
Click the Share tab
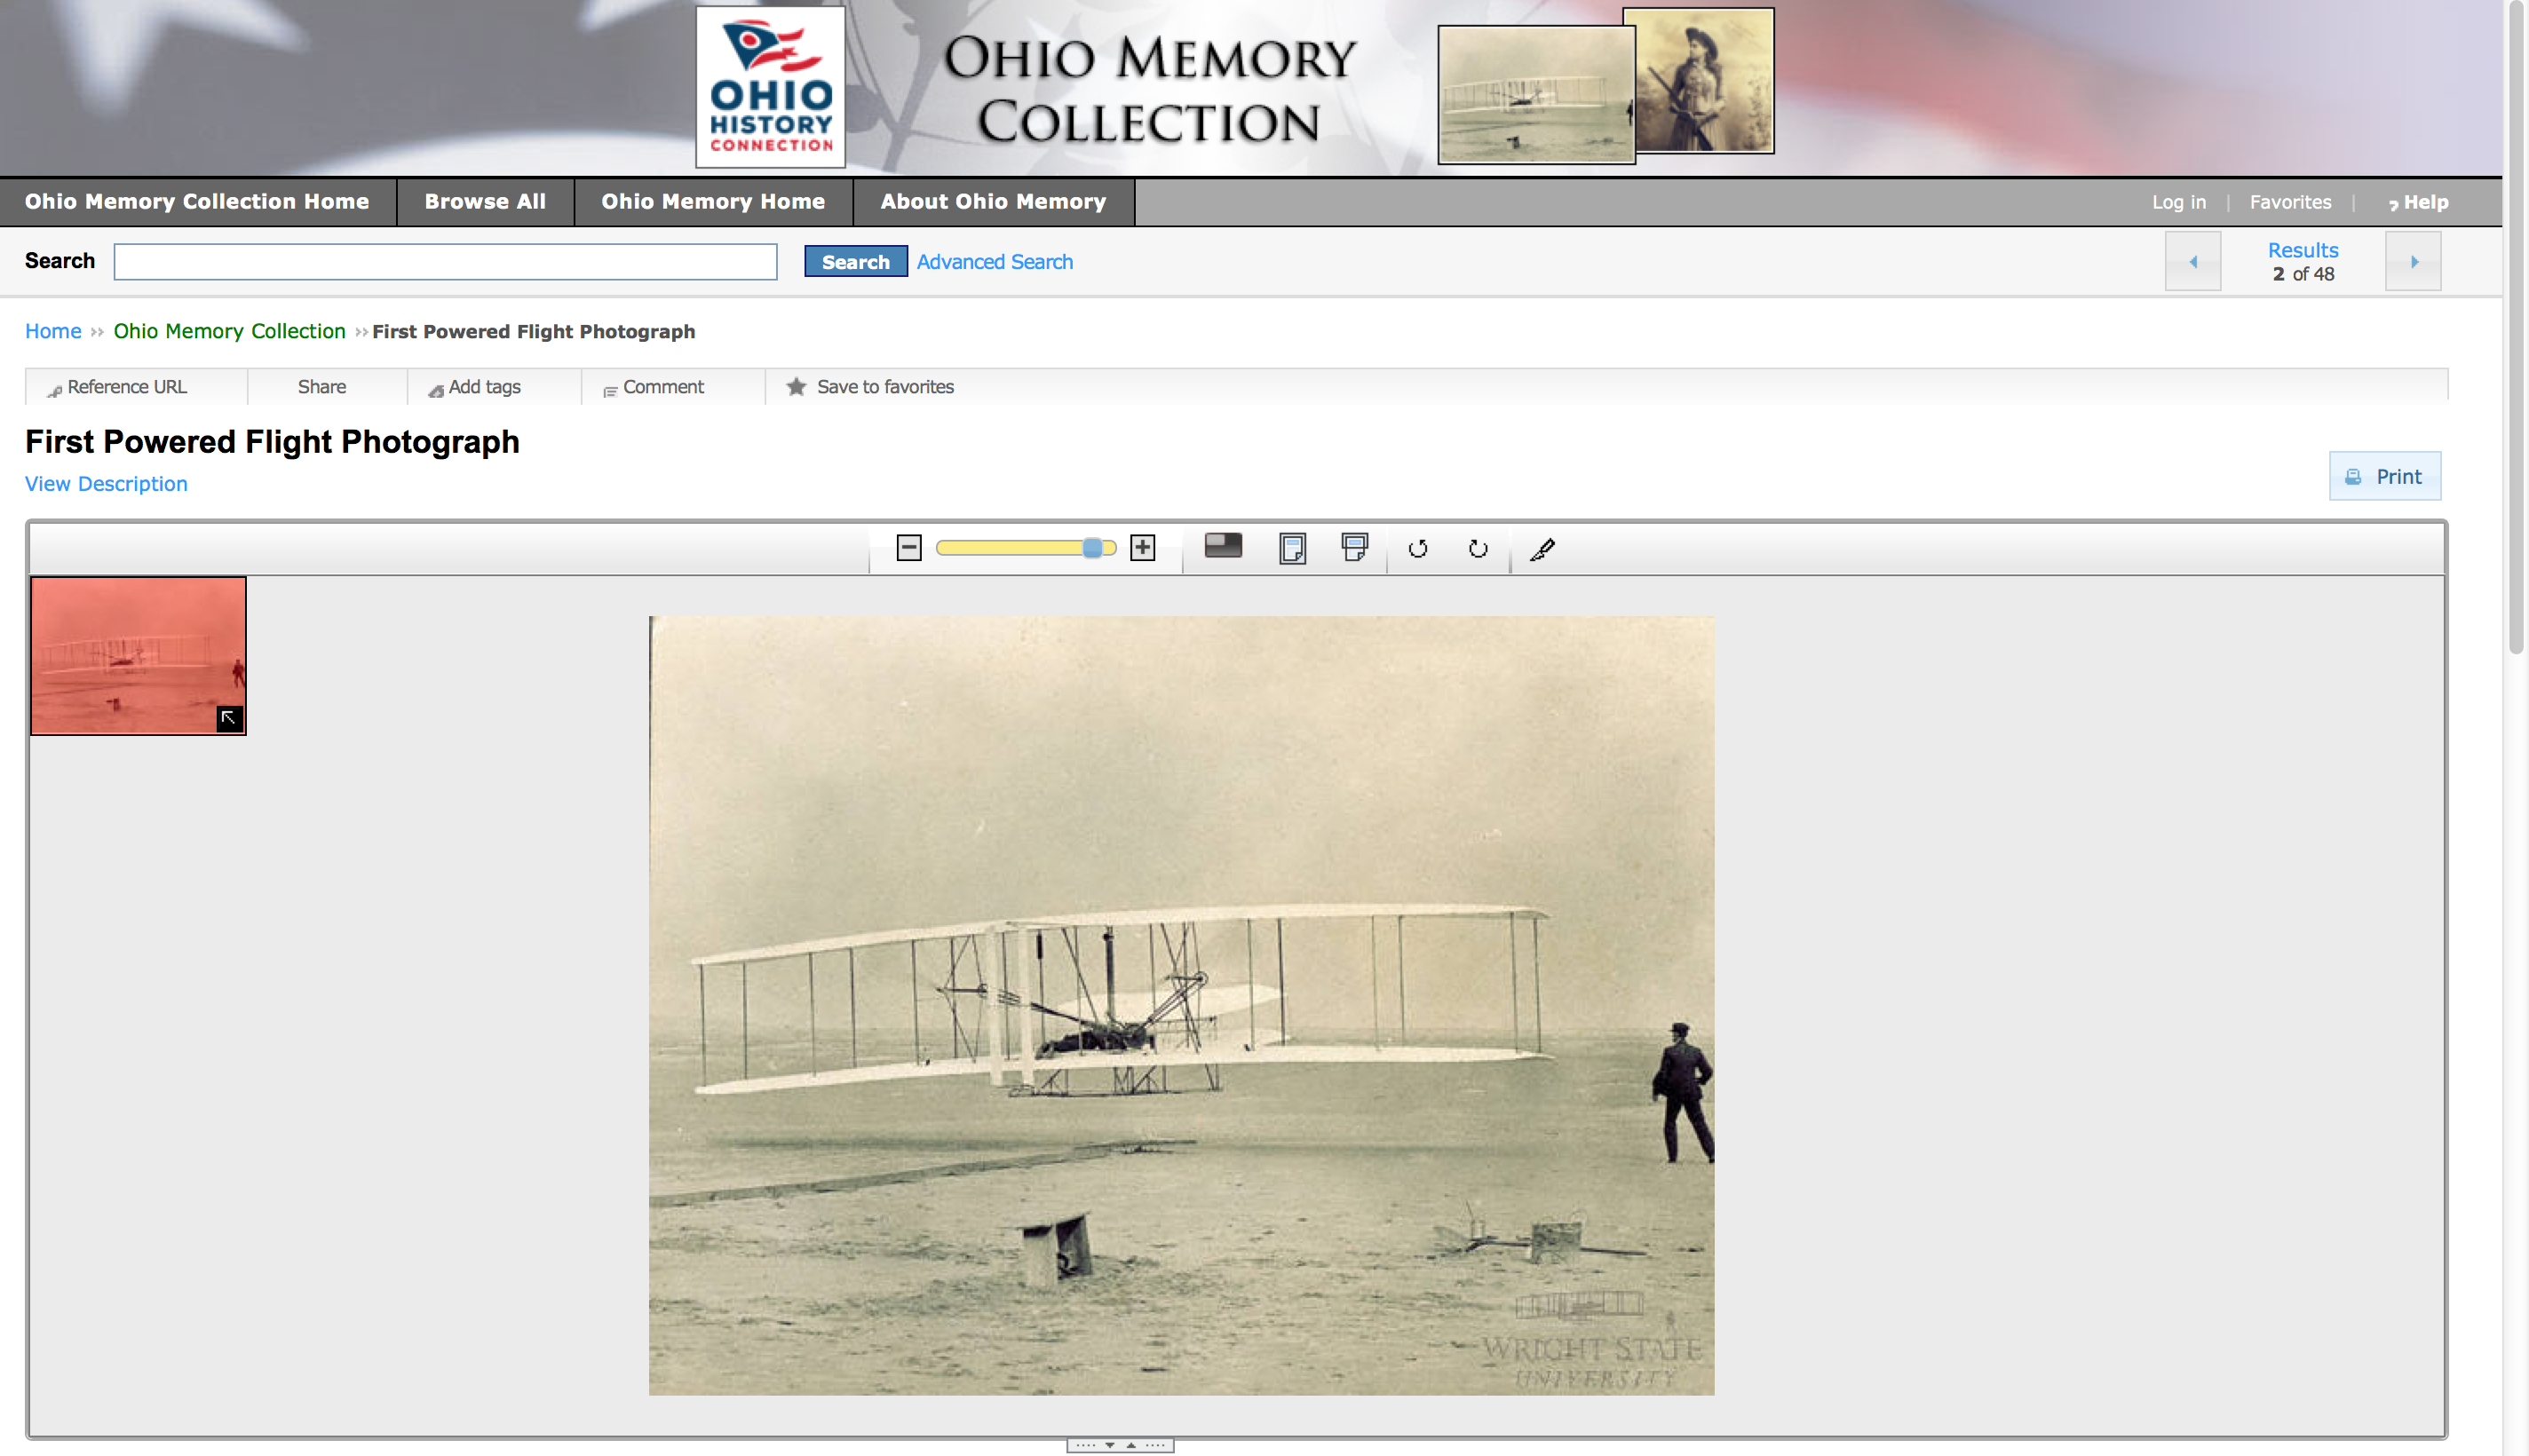click(322, 387)
